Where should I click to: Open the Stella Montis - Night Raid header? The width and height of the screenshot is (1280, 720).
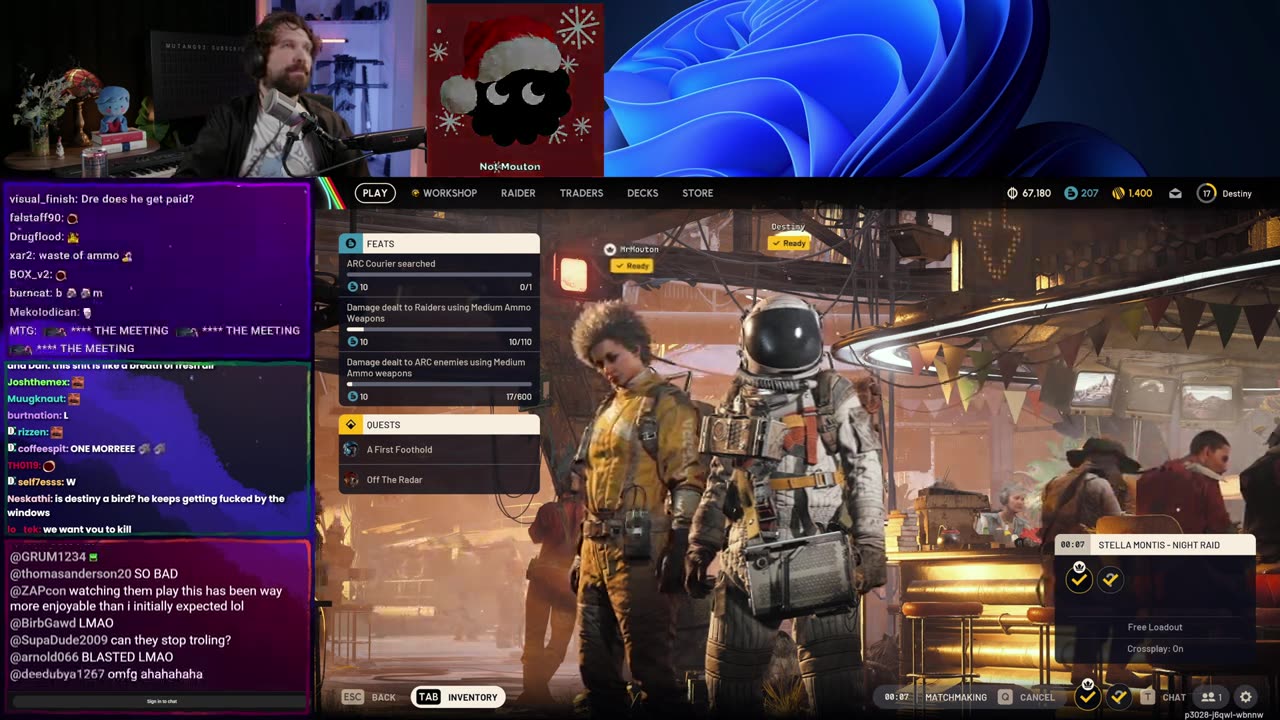tap(1155, 545)
